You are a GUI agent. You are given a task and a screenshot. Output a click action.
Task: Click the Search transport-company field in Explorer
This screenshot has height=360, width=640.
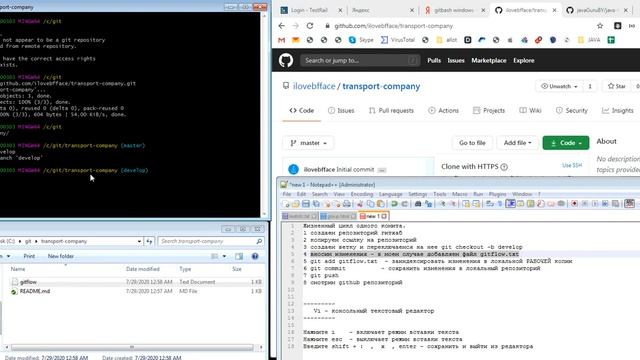(211, 241)
